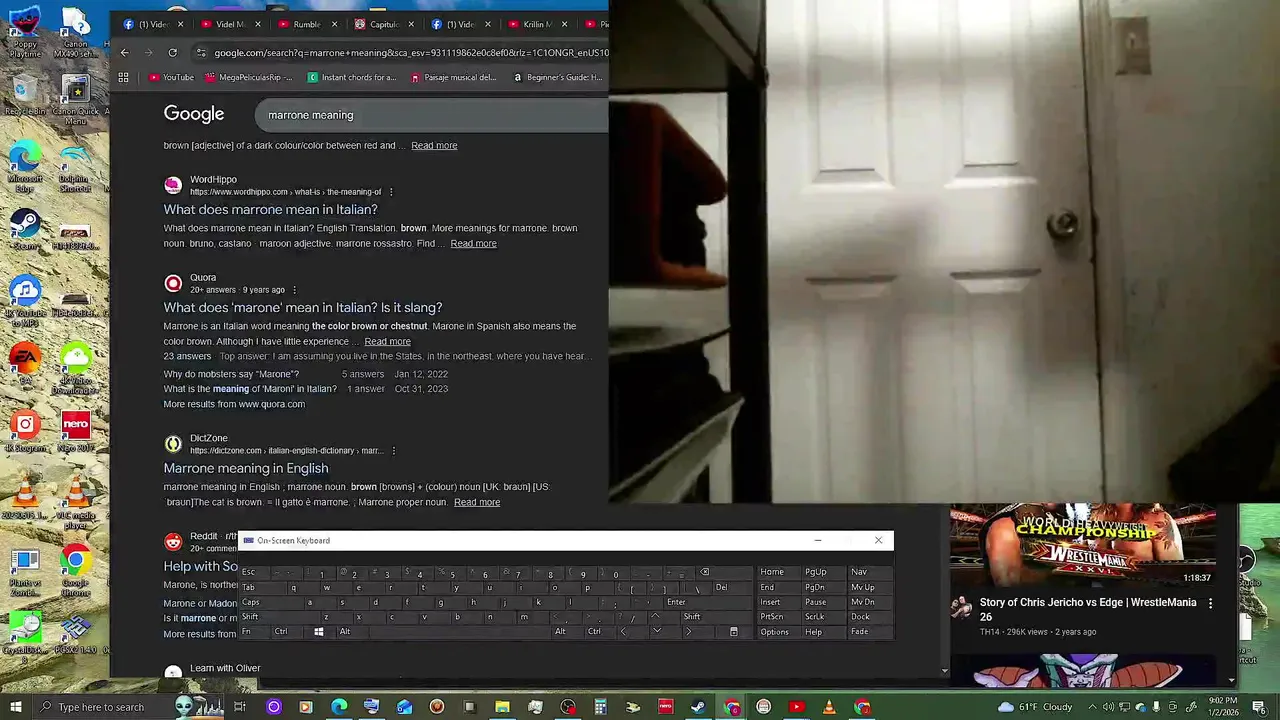The height and width of the screenshot is (720, 1280).
Task: Open the Paisaje musical bookmark
Action: [x=453, y=77]
